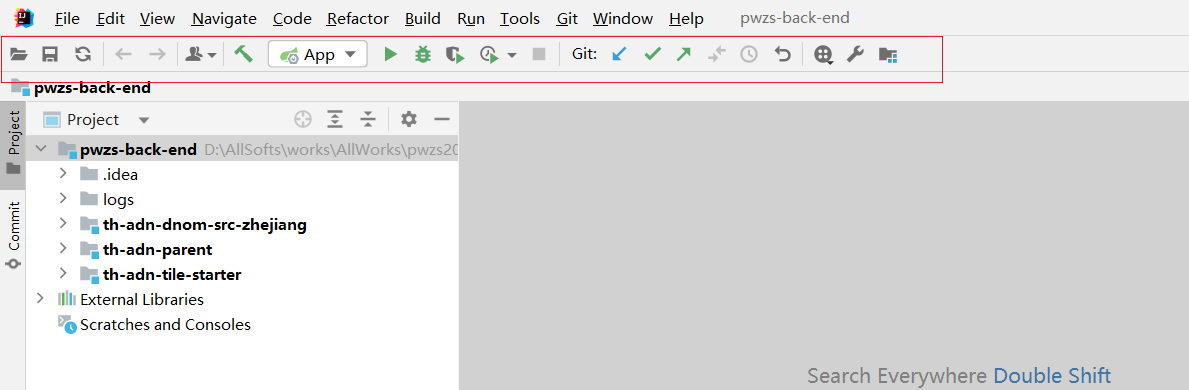Update project with blue Git arrow
This screenshot has height=390, width=1189.
pos(620,55)
